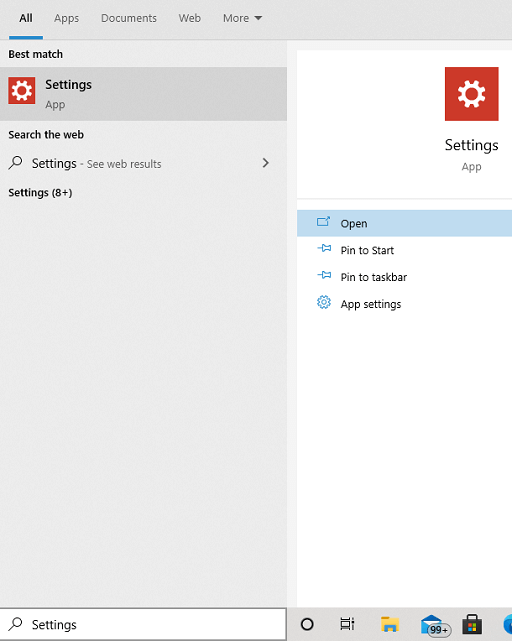Open Task View on the taskbar
The image size is (512, 641).
tap(347, 624)
